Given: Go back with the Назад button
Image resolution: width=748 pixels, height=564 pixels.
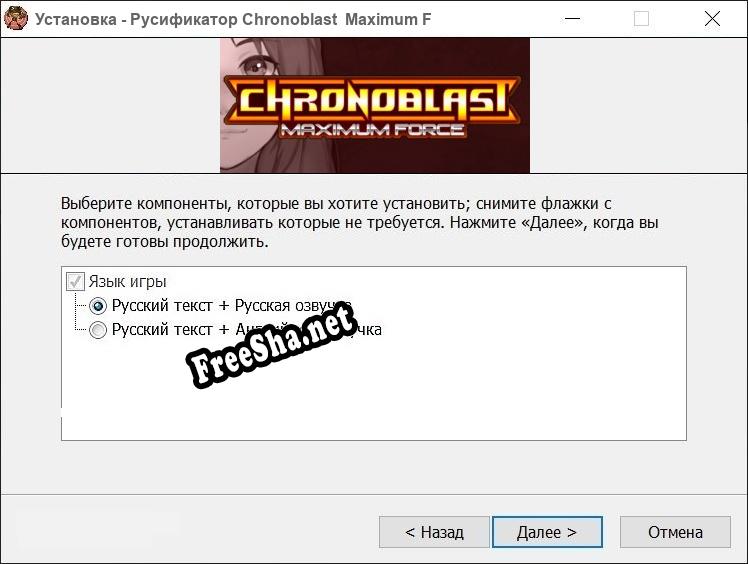Looking at the screenshot, I should (434, 532).
